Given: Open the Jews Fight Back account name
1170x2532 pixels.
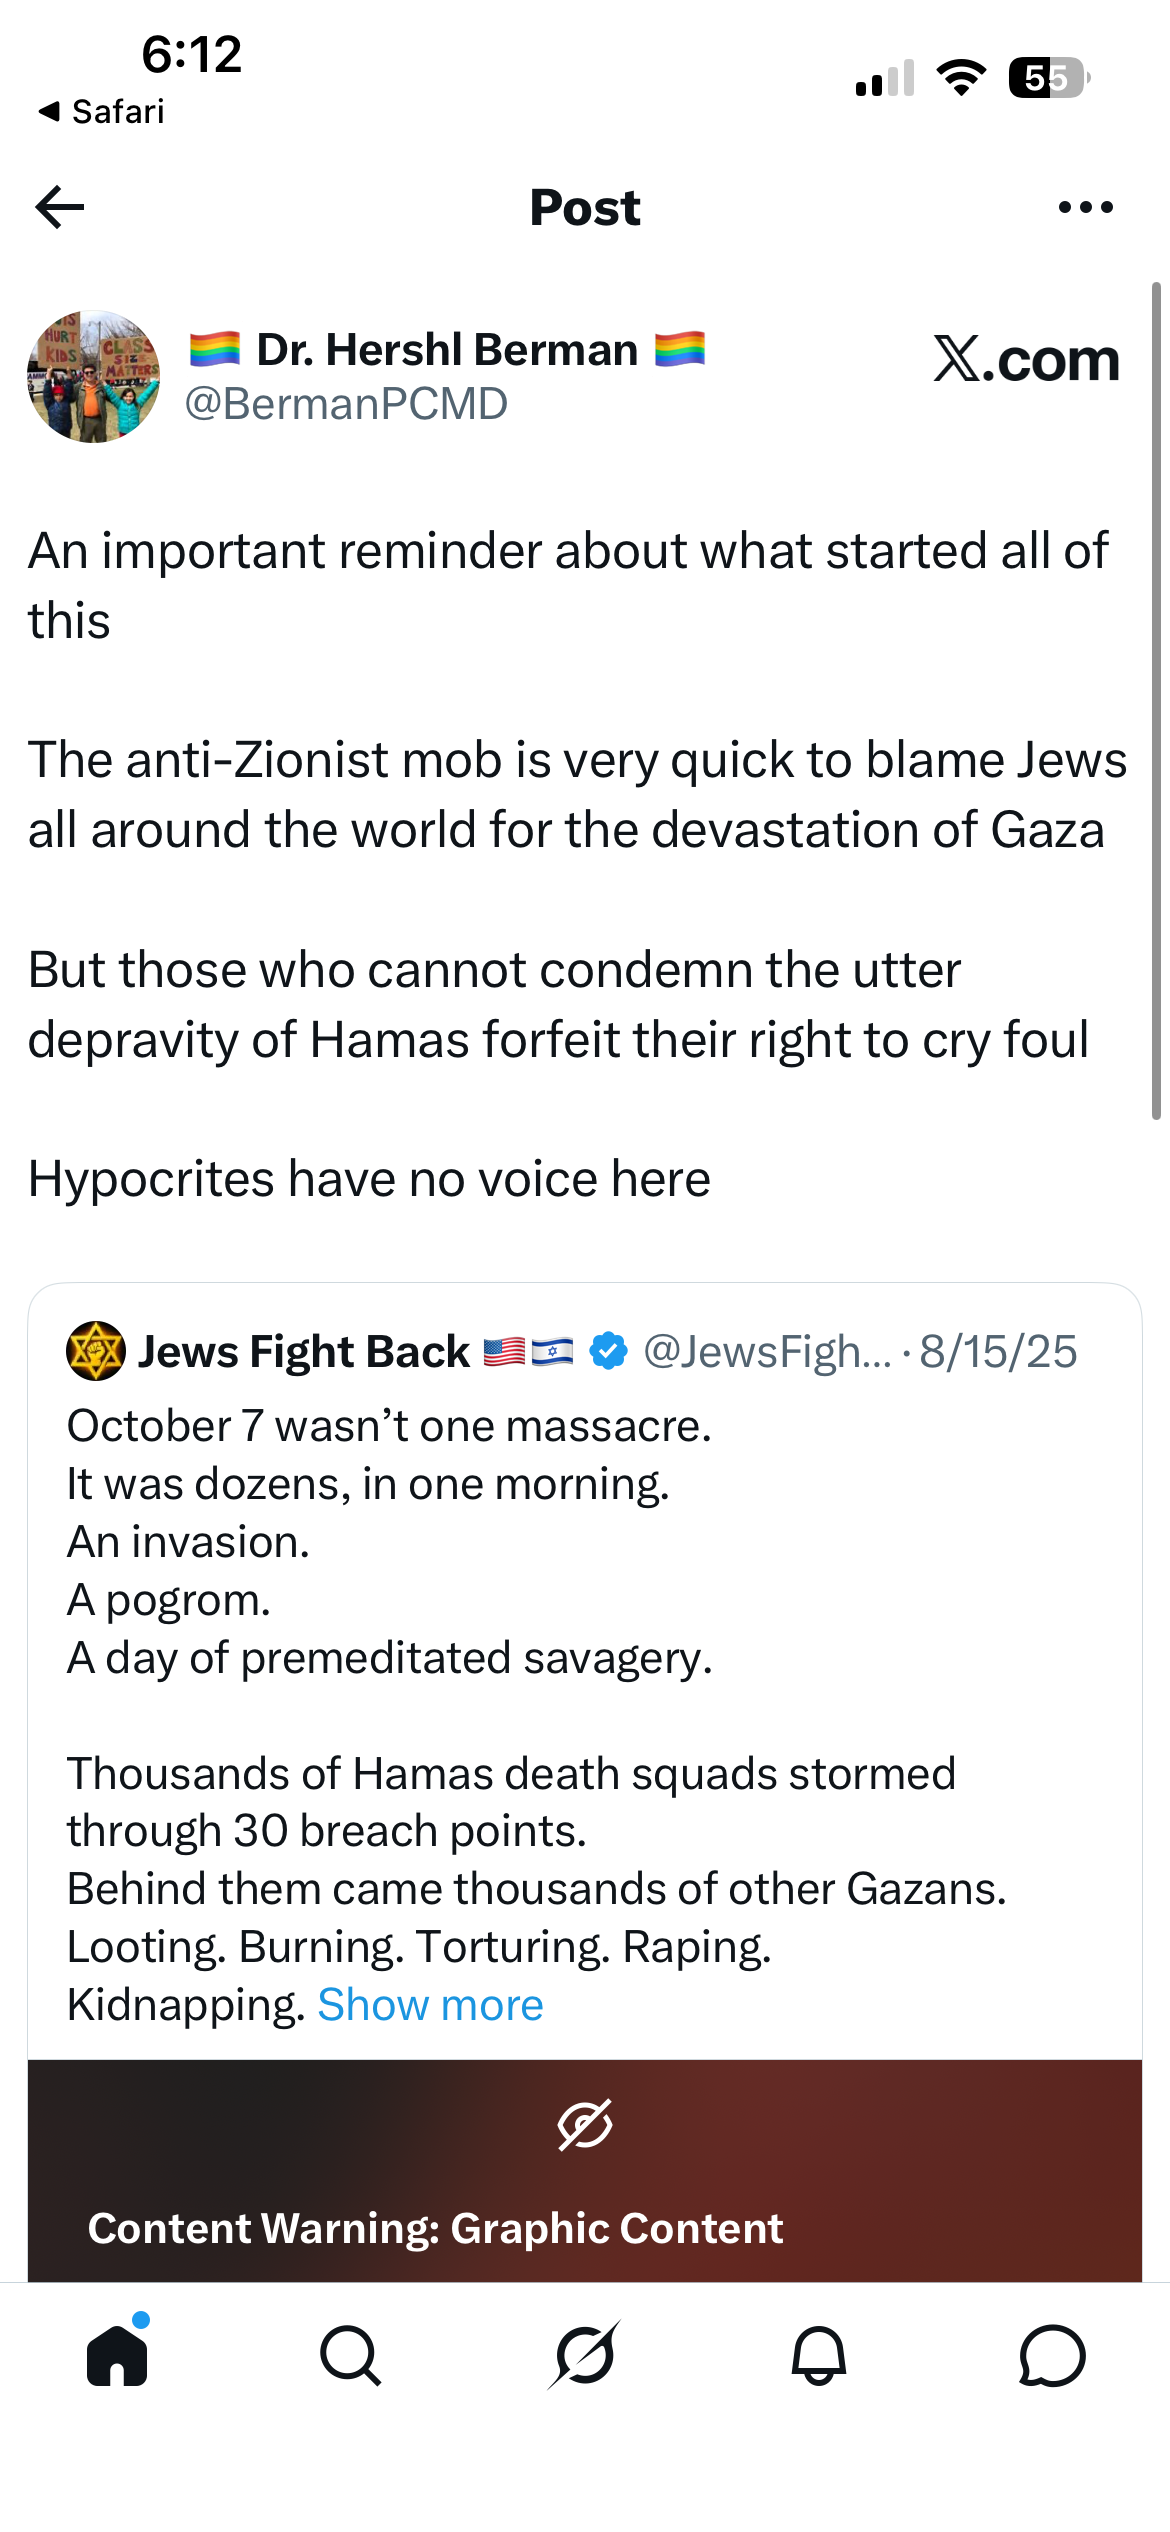Looking at the screenshot, I should click(x=303, y=1351).
